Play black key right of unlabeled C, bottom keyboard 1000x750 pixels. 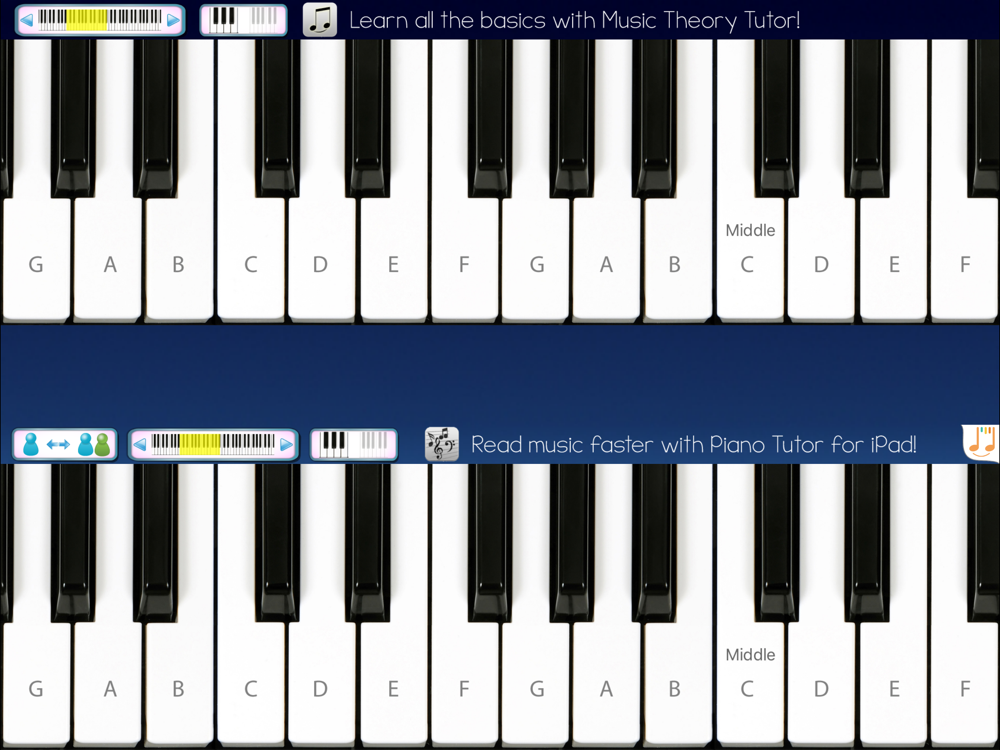277,541
